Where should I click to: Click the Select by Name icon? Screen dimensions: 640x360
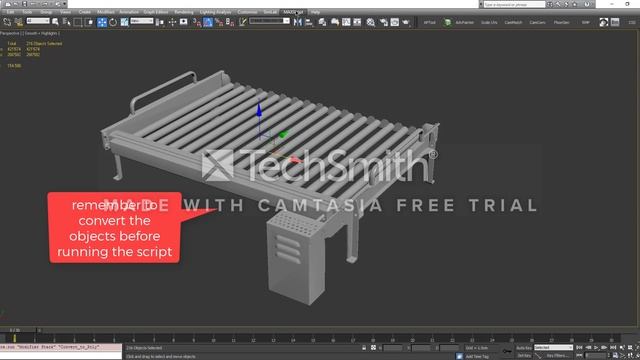tap(67, 22)
